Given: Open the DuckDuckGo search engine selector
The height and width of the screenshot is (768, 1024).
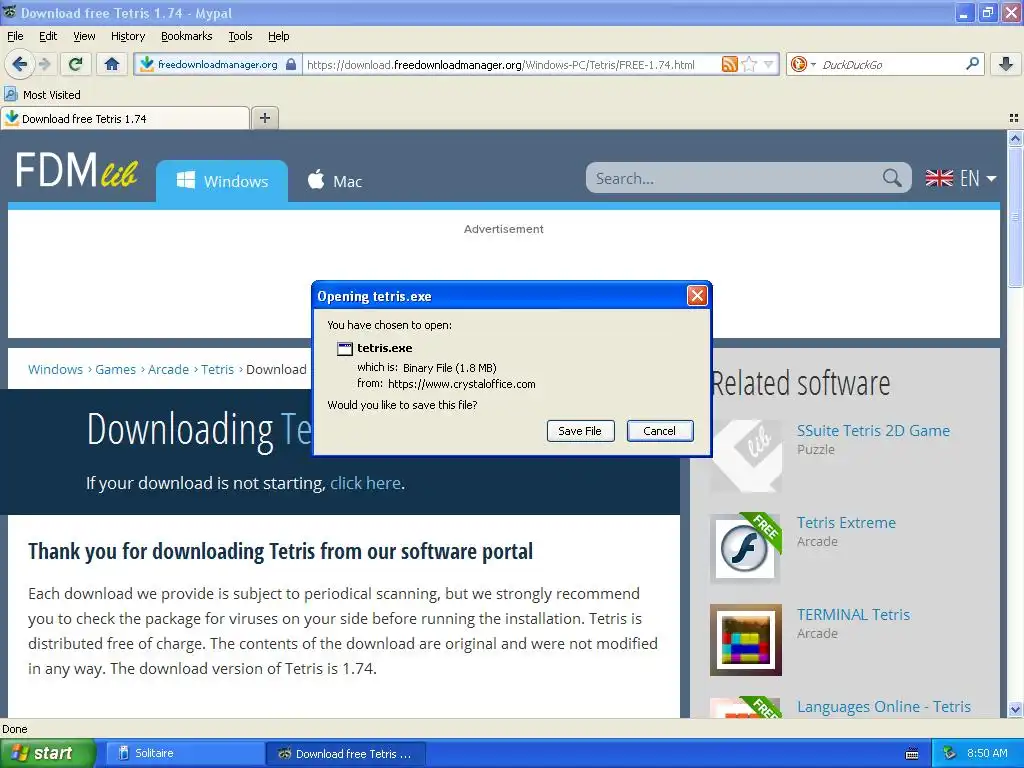Looking at the screenshot, I should pyautogui.click(x=803, y=64).
